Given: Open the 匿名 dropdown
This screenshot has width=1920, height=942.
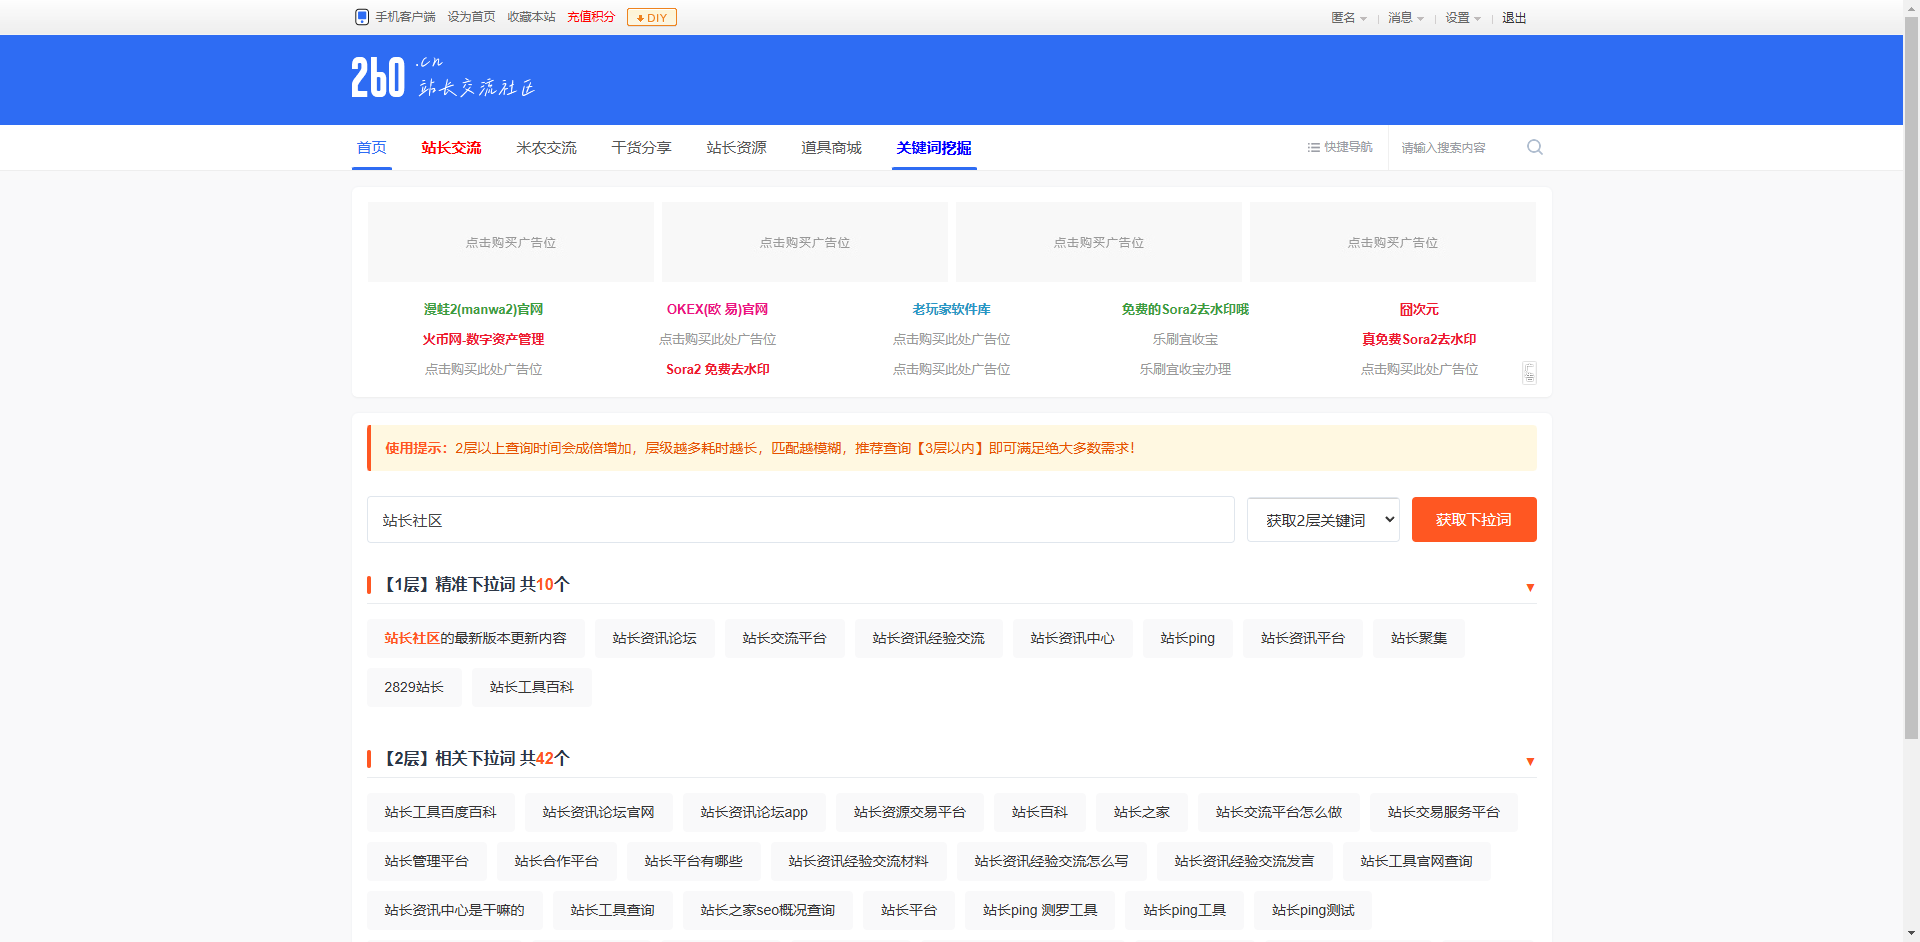Looking at the screenshot, I should point(1348,18).
